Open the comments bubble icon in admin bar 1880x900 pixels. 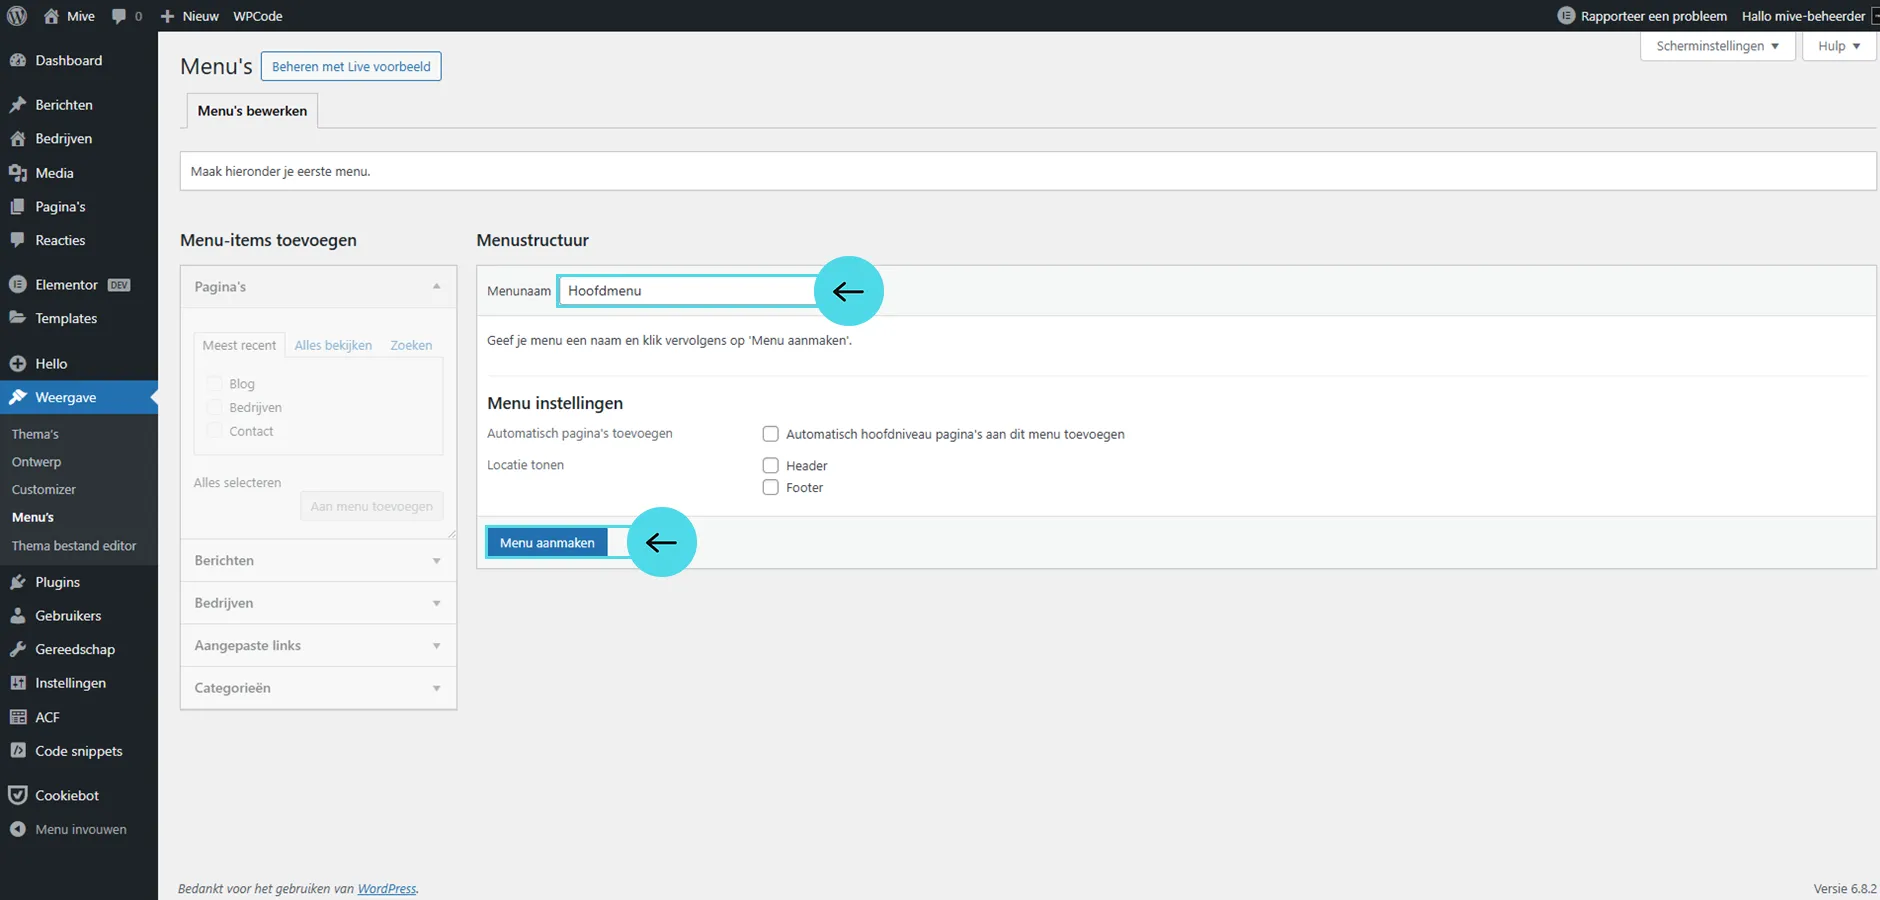click(120, 16)
